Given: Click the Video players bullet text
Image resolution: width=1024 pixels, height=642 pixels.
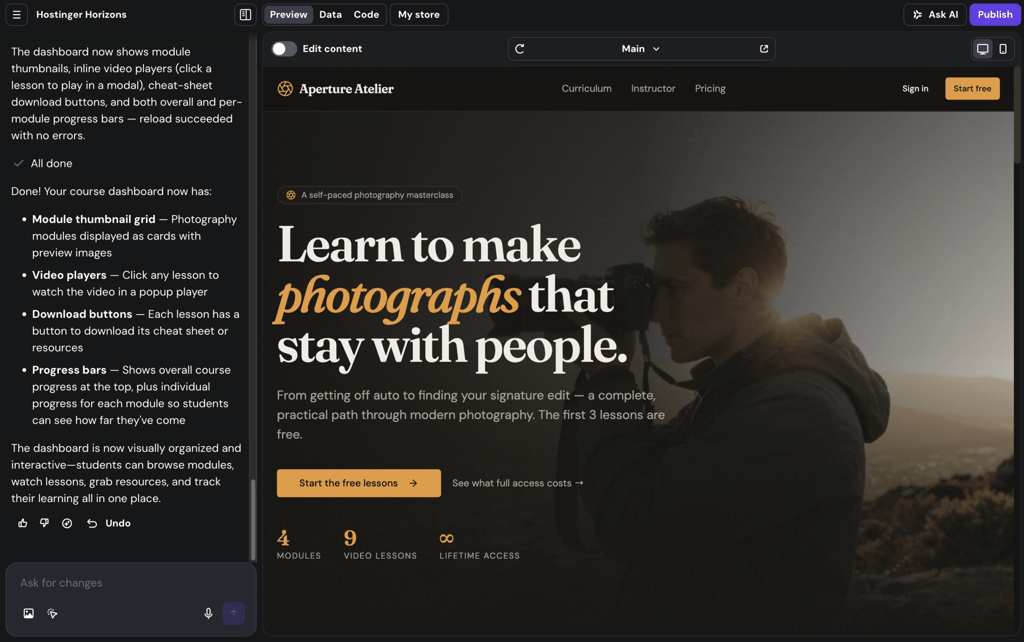Looking at the screenshot, I should point(125,283).
